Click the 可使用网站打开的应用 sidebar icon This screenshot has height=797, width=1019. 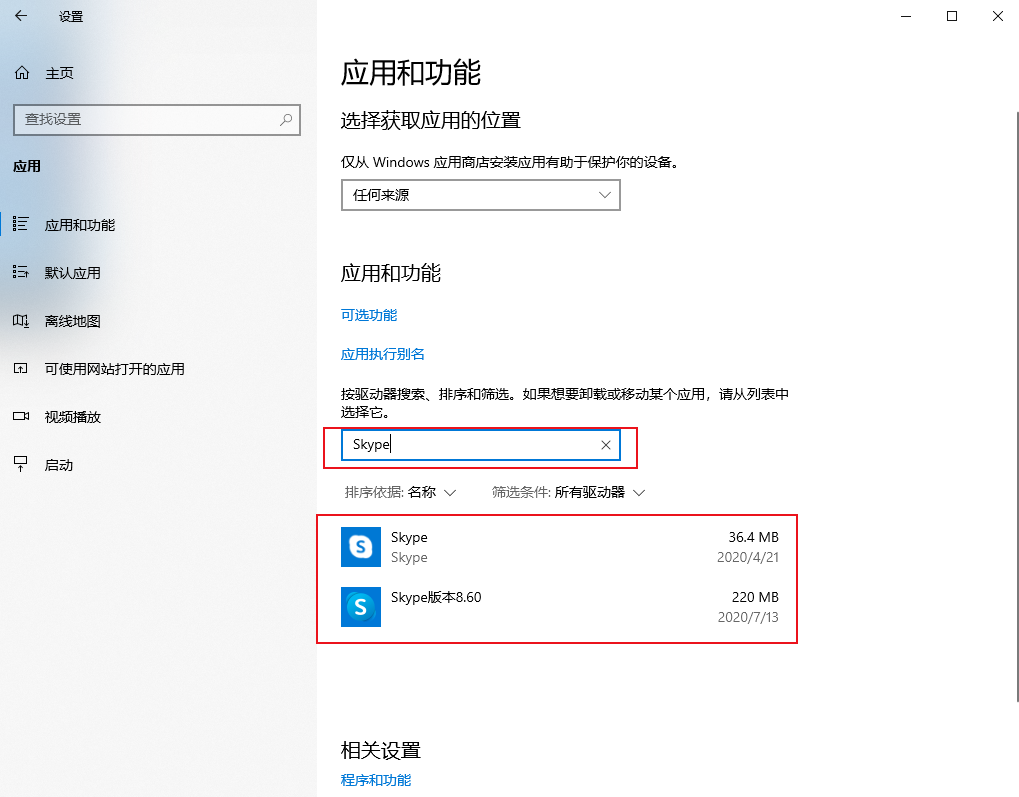point(21,369)
